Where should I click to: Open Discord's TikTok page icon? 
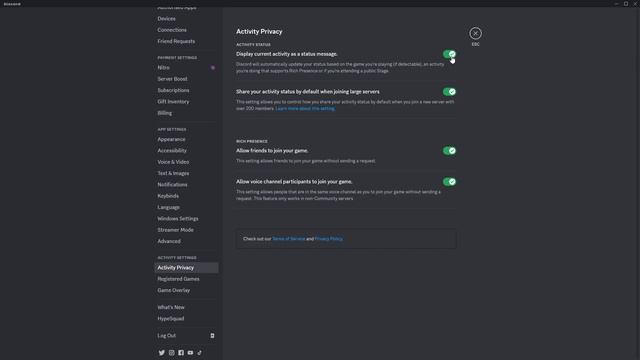(200, 353)
